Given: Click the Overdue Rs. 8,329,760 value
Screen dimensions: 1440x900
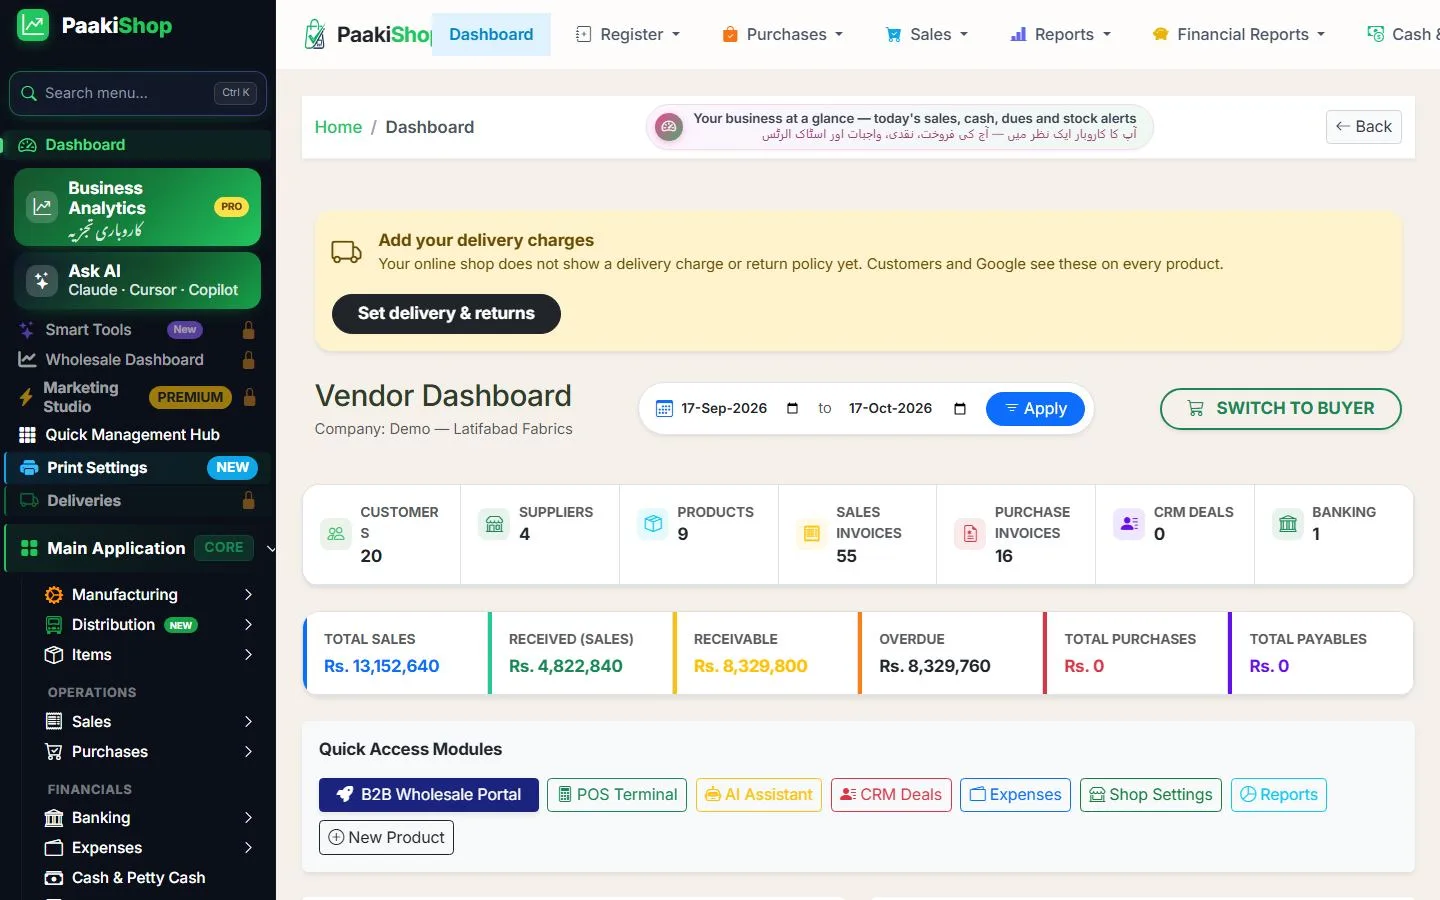Looking at the screenshot, I should [935, 666].
